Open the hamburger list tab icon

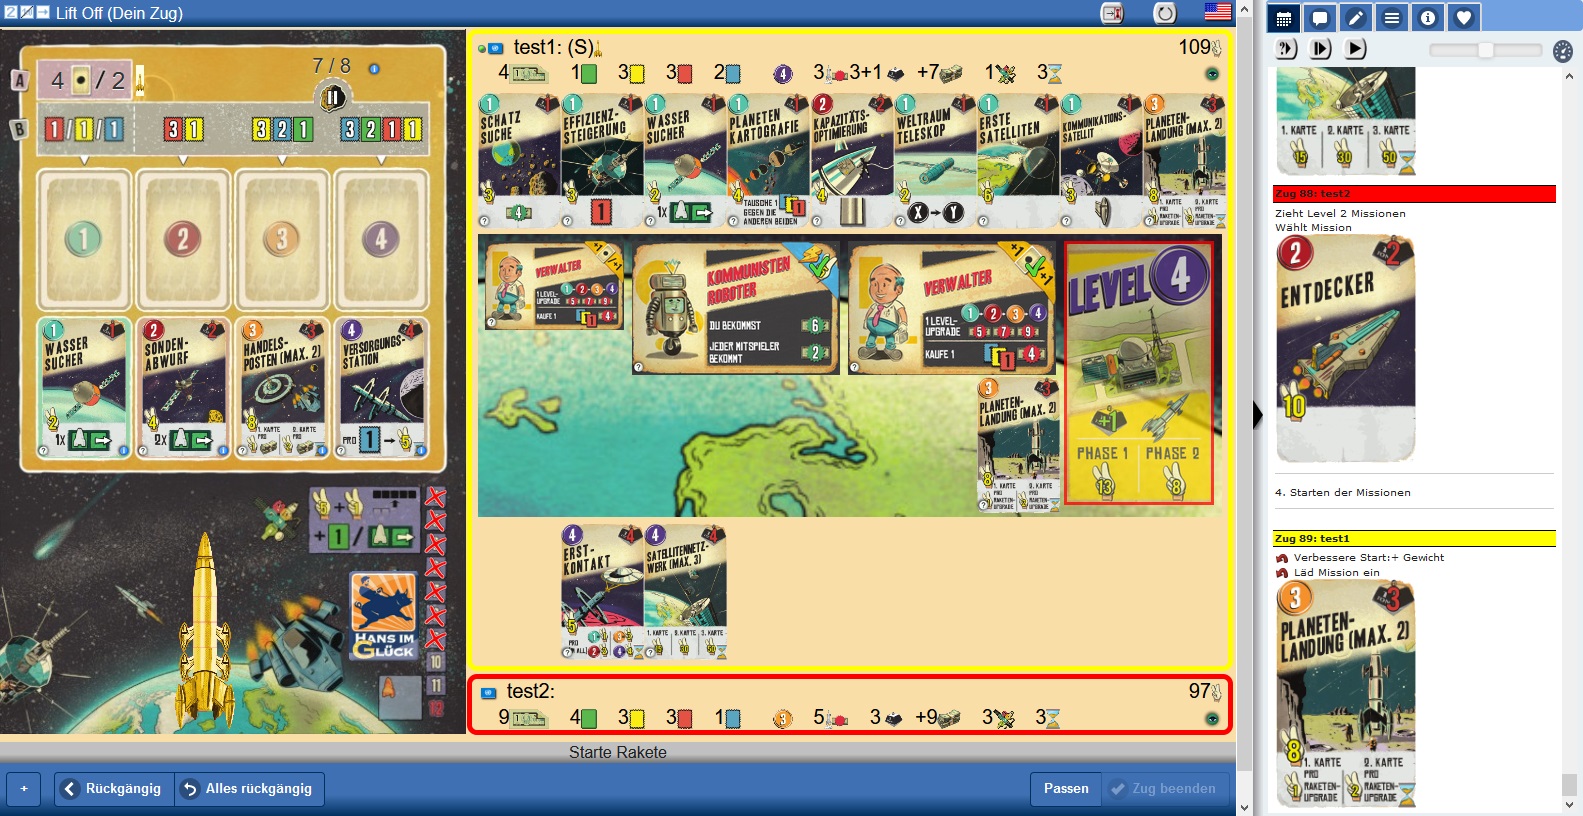(x=1392, y=18)
